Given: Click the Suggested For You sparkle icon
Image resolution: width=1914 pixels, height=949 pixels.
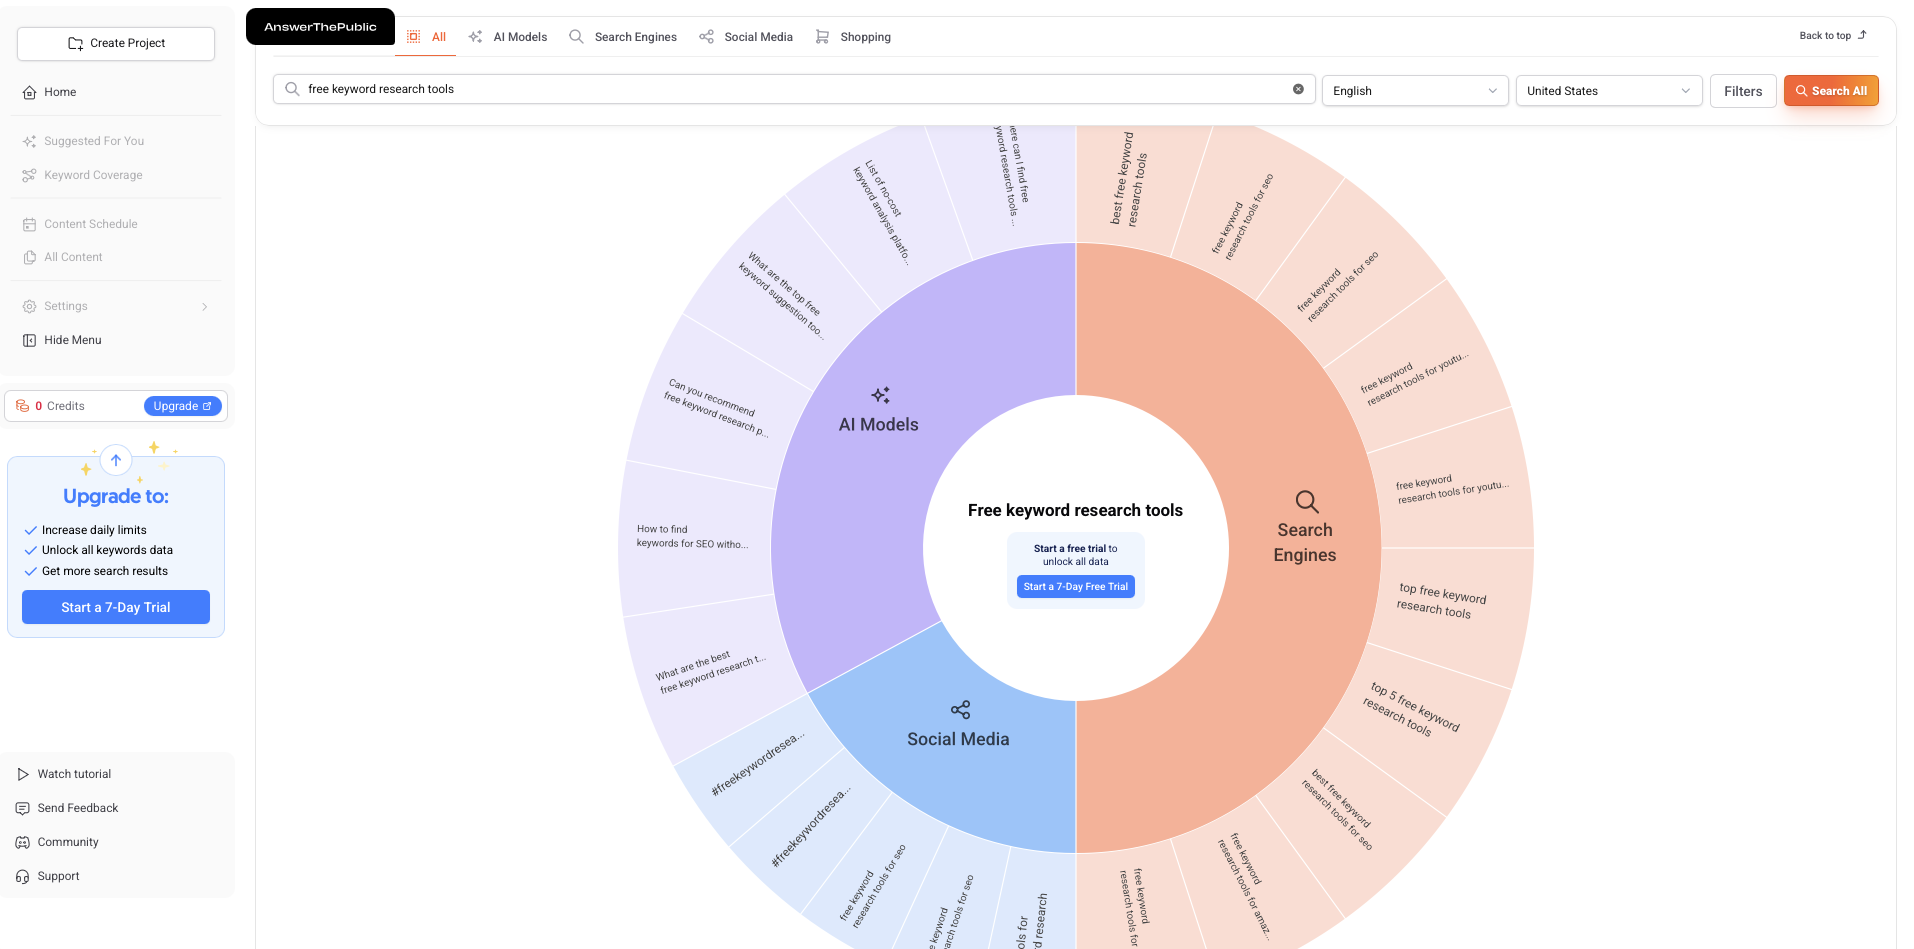Looking at the screenshot, I should click(29, 141).
